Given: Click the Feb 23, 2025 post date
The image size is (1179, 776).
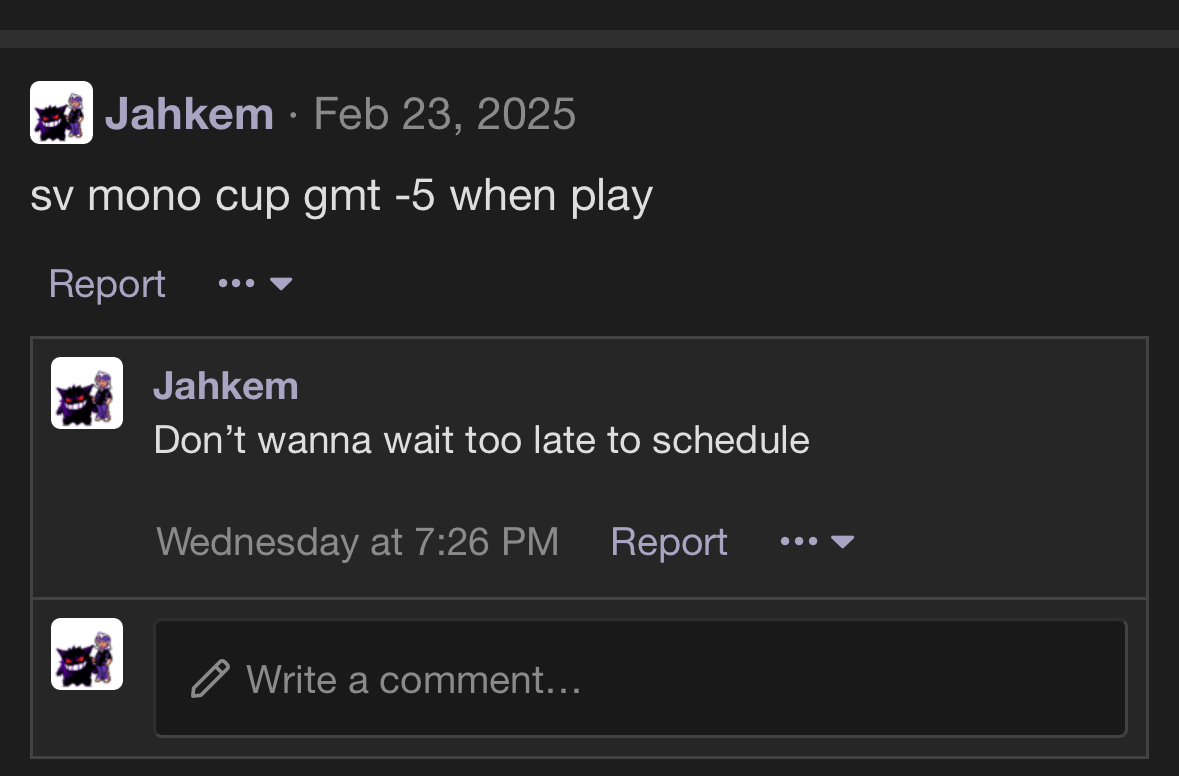Looking at the screenshot, I should 444,114.
